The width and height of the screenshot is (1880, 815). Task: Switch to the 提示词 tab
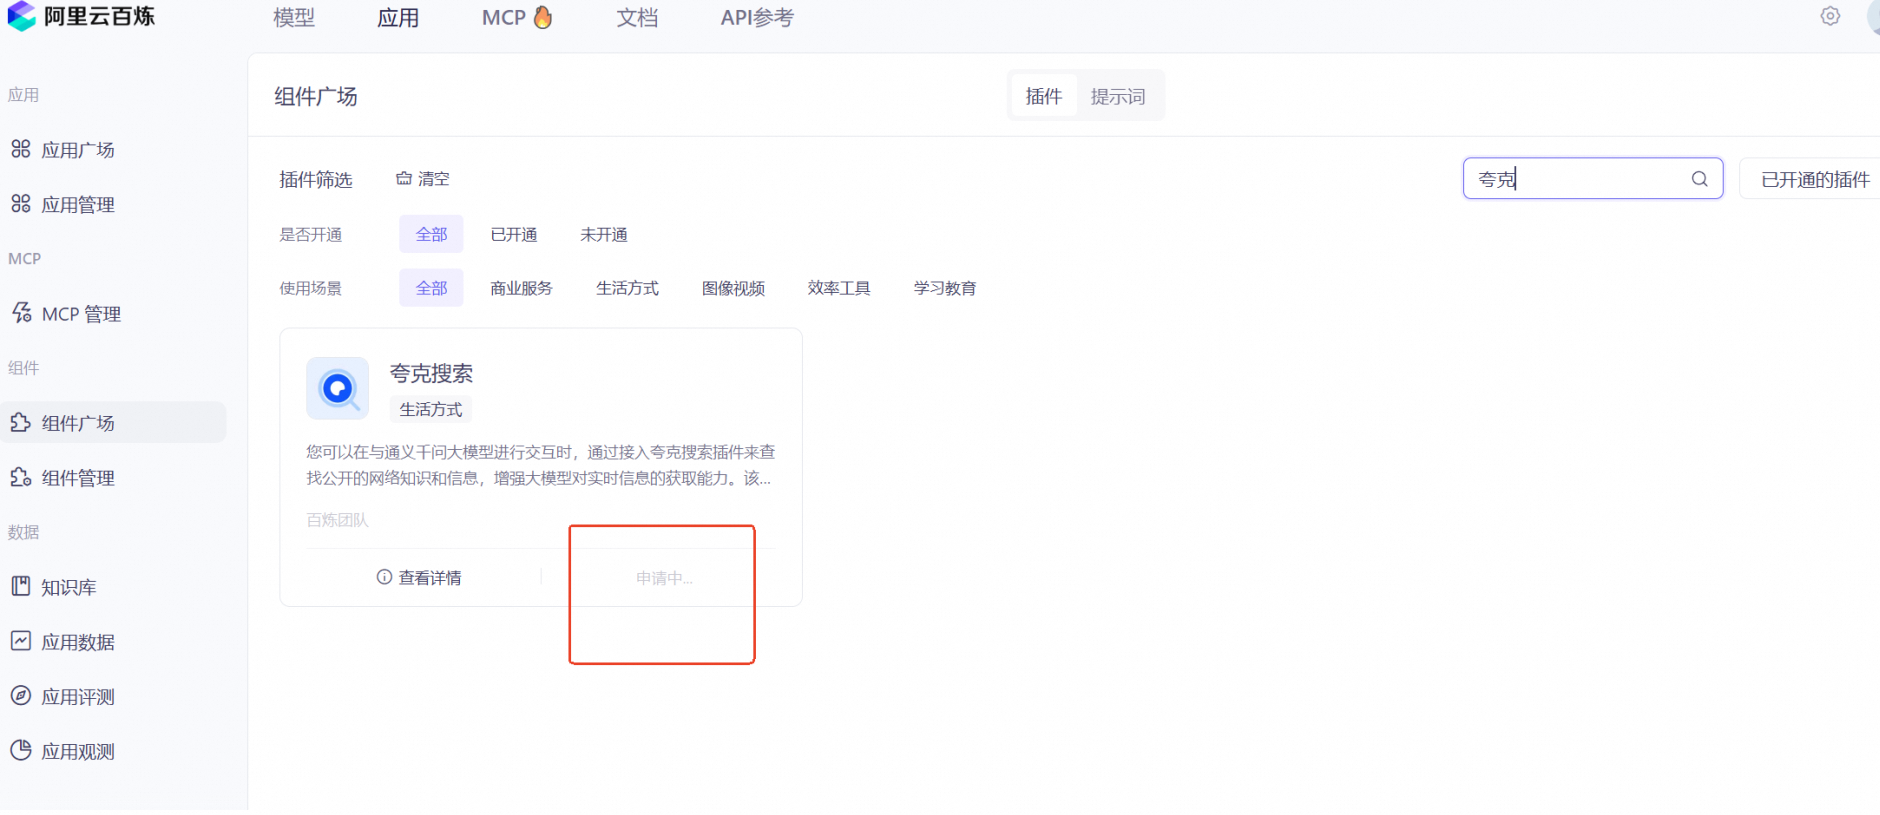[1118, 96]
